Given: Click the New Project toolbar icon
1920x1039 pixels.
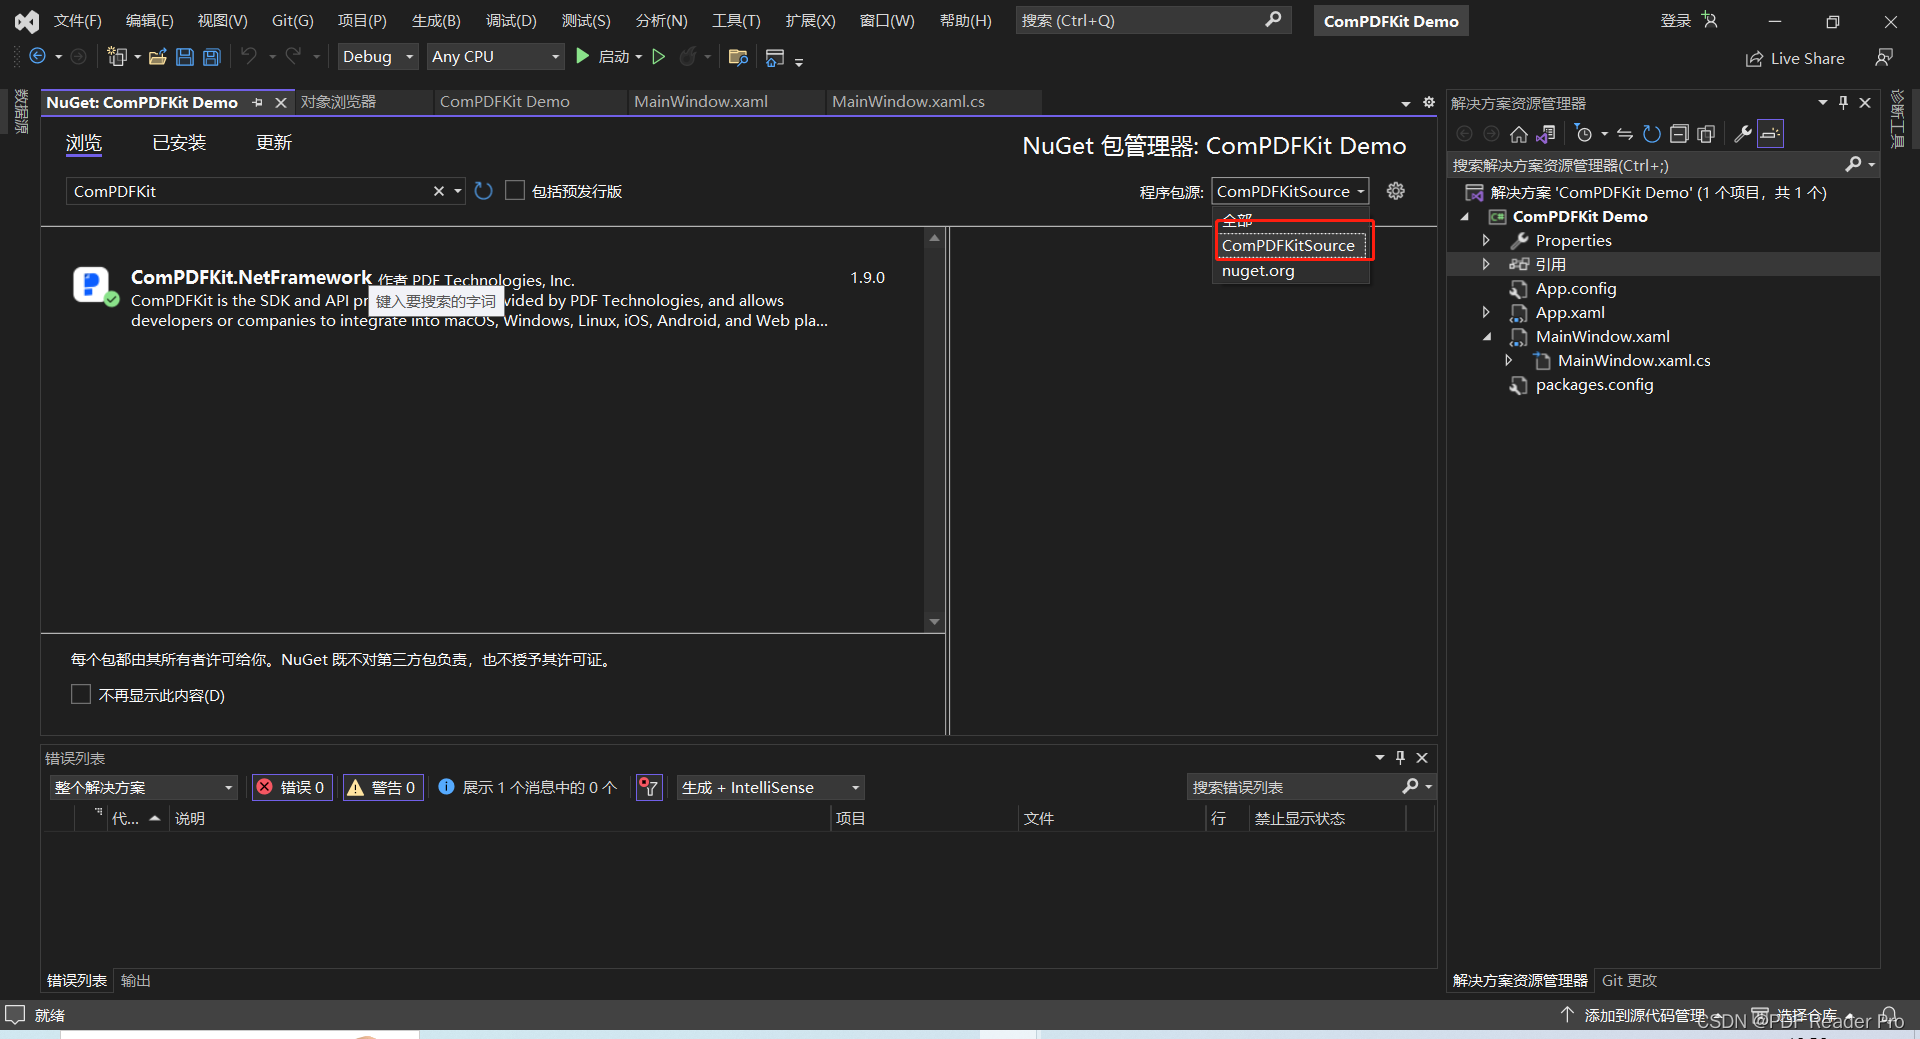Looking at the screenshot, I should click(x=117, y=57).
